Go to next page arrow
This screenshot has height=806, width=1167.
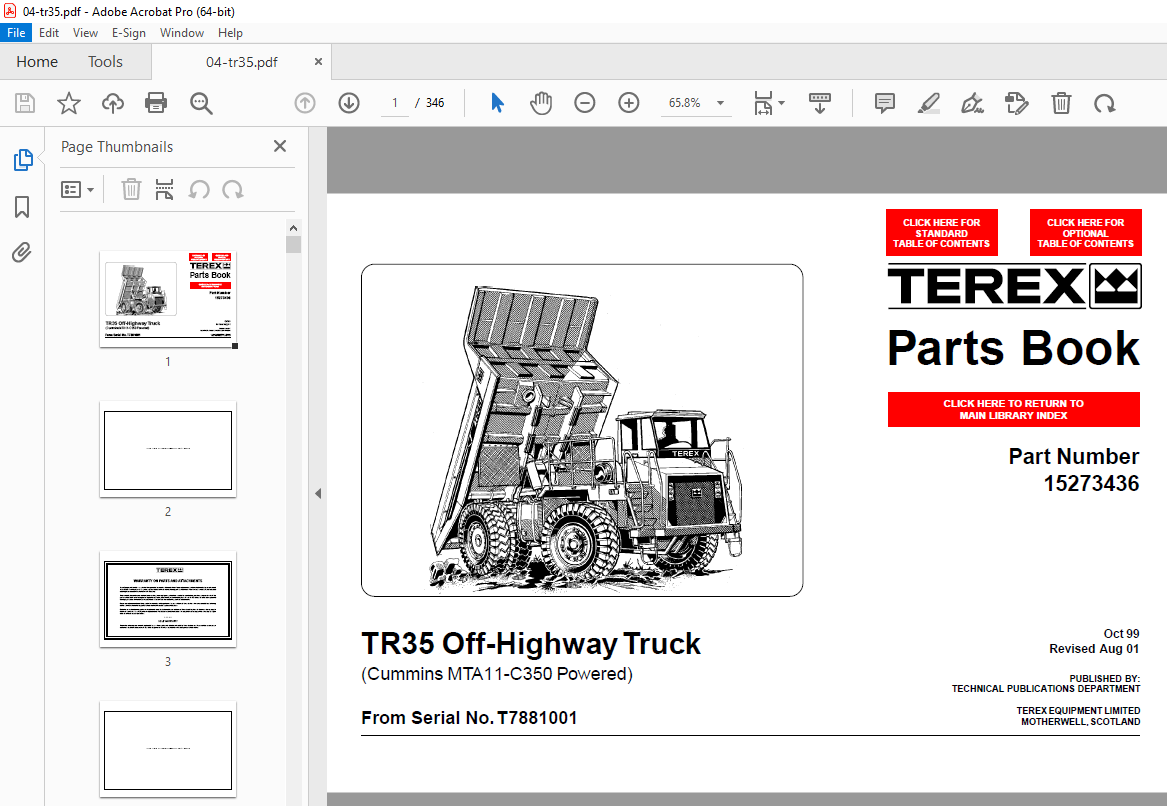point(349,103)
